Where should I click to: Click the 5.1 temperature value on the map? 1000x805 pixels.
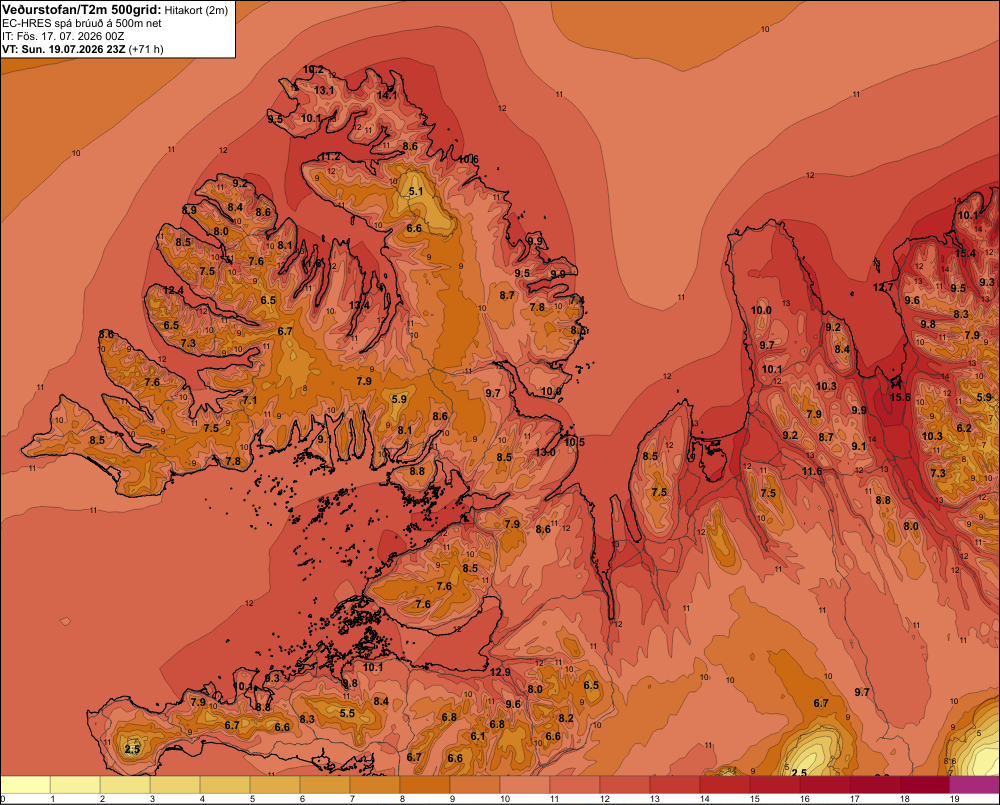(x=416, y=191)
